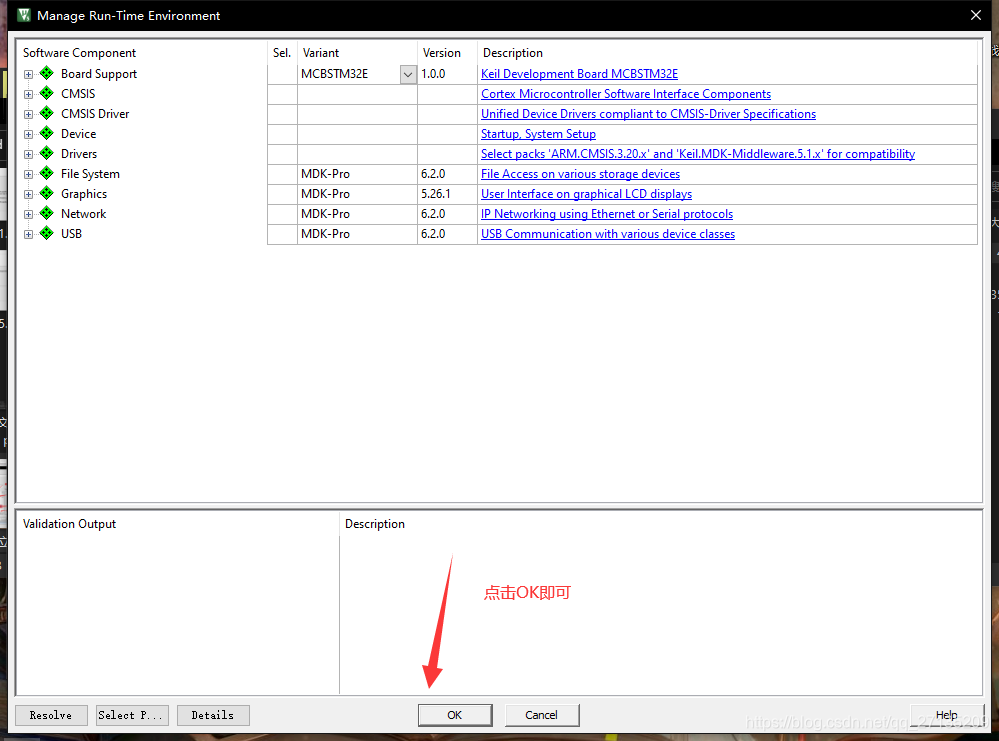This screenshot has width=999, height=741.
Task: Expand the Drivers tree node
Action: pos(28,154)
